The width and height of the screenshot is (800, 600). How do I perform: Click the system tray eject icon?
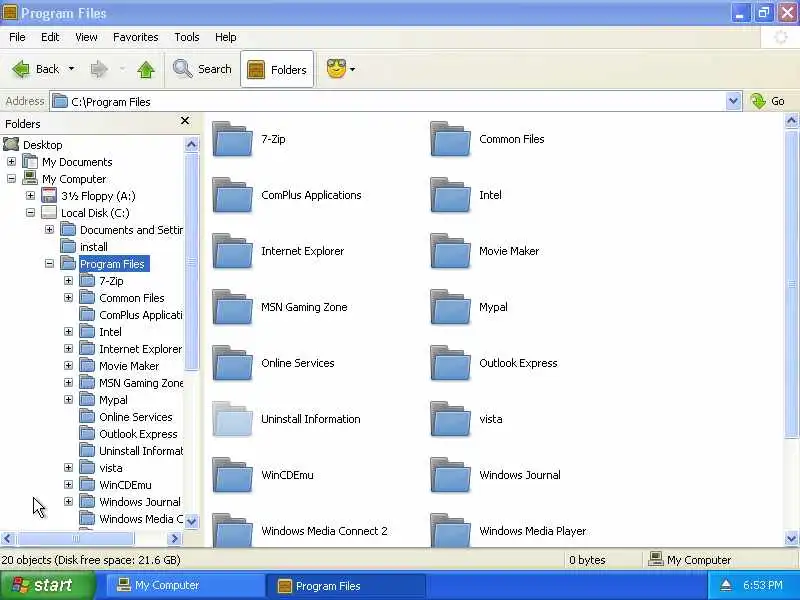725,585
